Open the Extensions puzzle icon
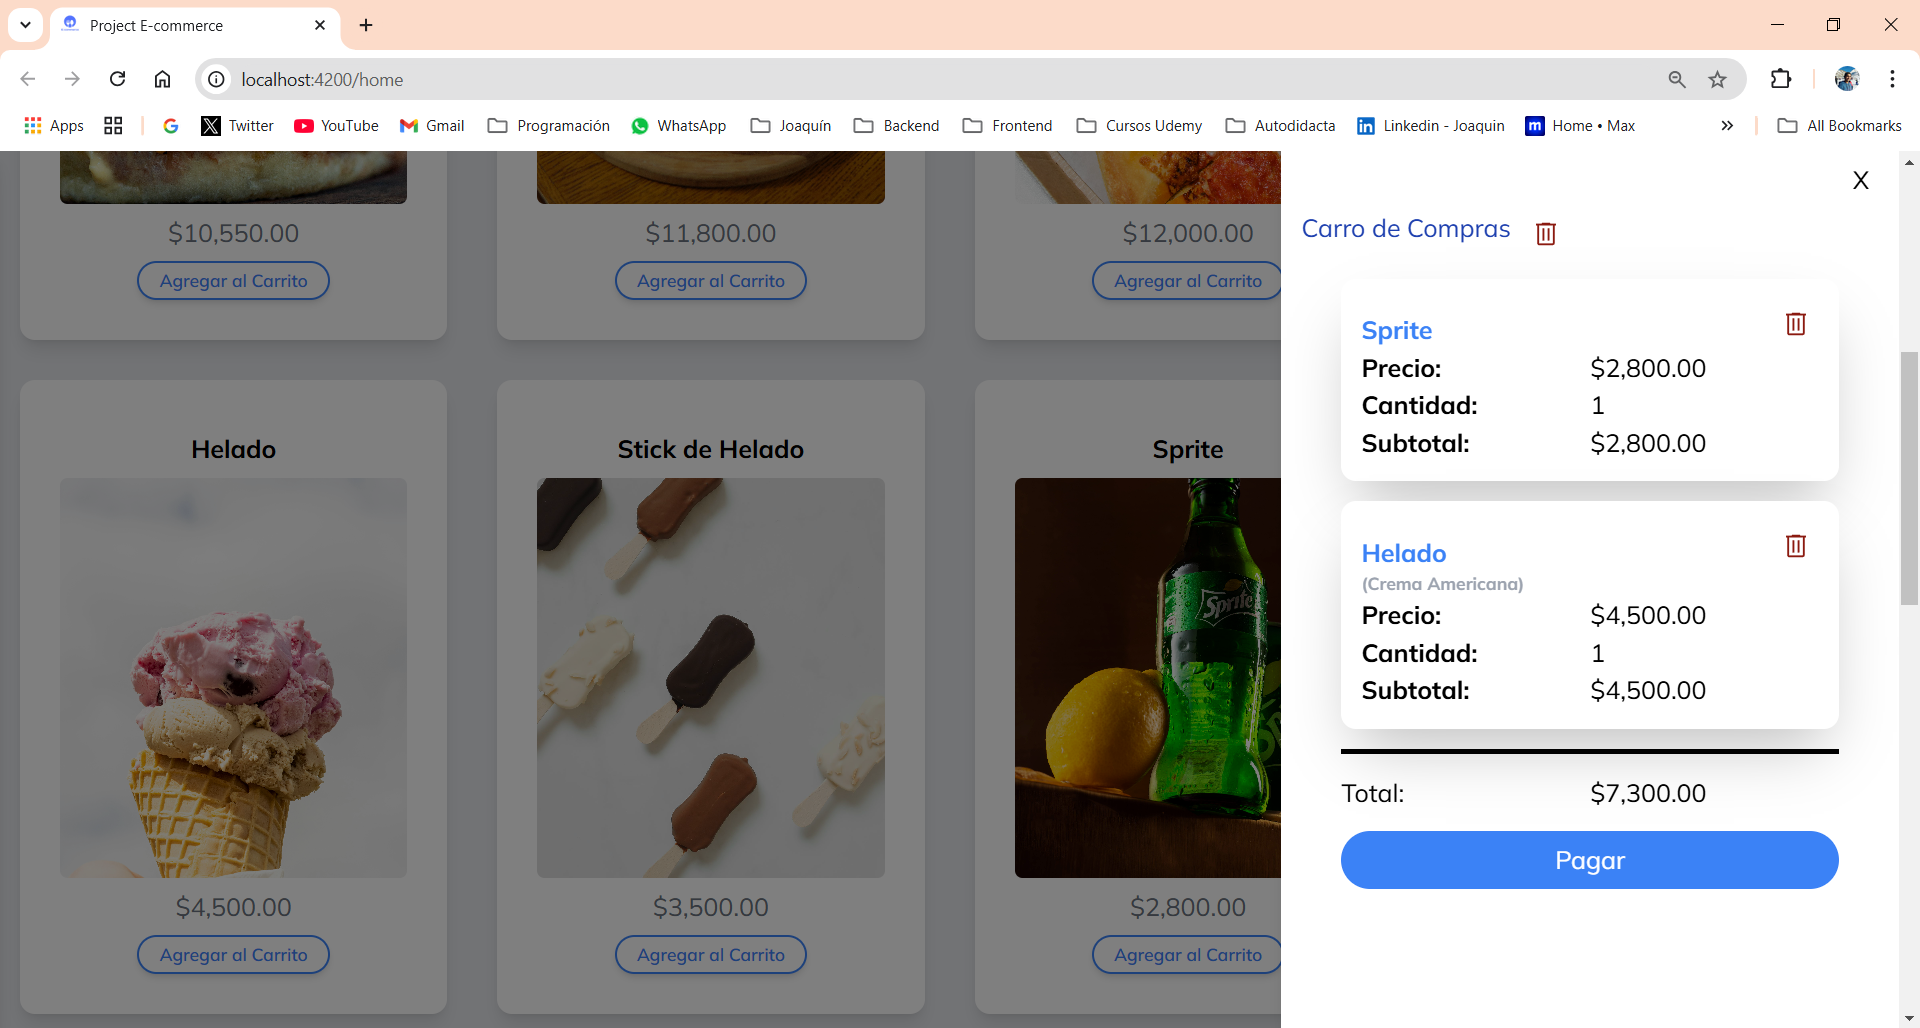 pyautogui.click(x=1780, y=79)
